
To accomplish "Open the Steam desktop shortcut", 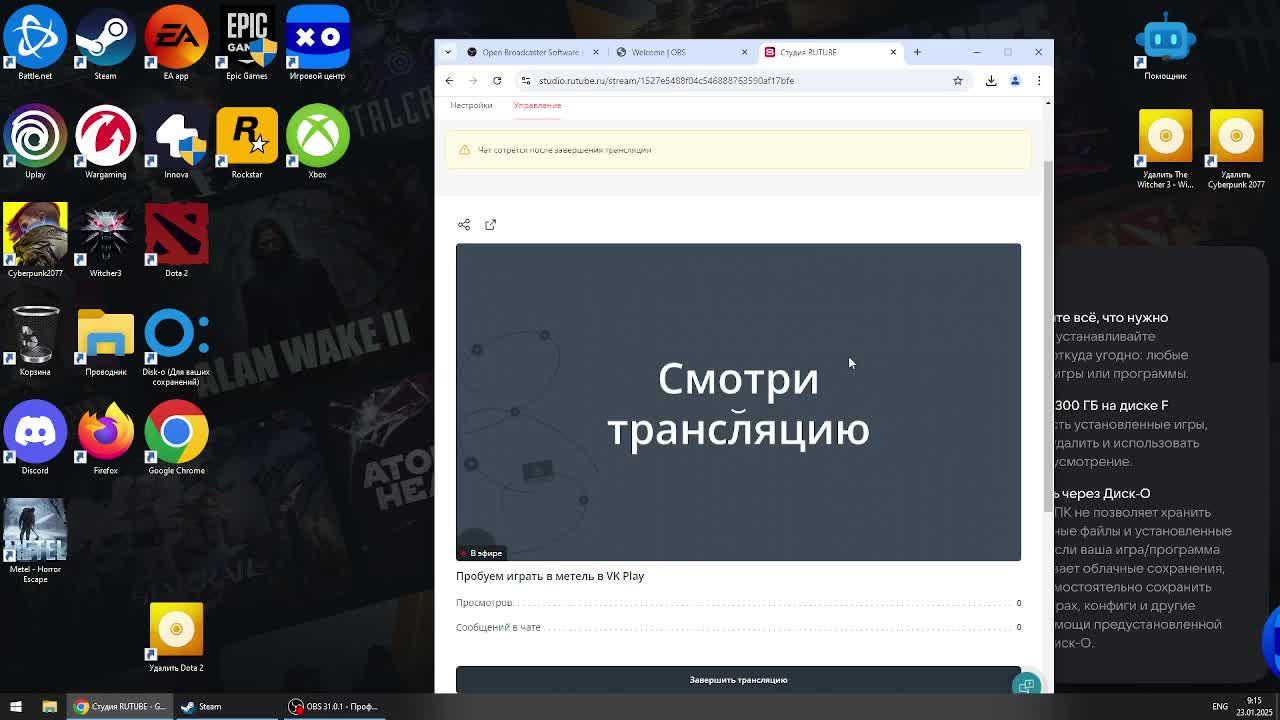I will [x=105, y=42].
